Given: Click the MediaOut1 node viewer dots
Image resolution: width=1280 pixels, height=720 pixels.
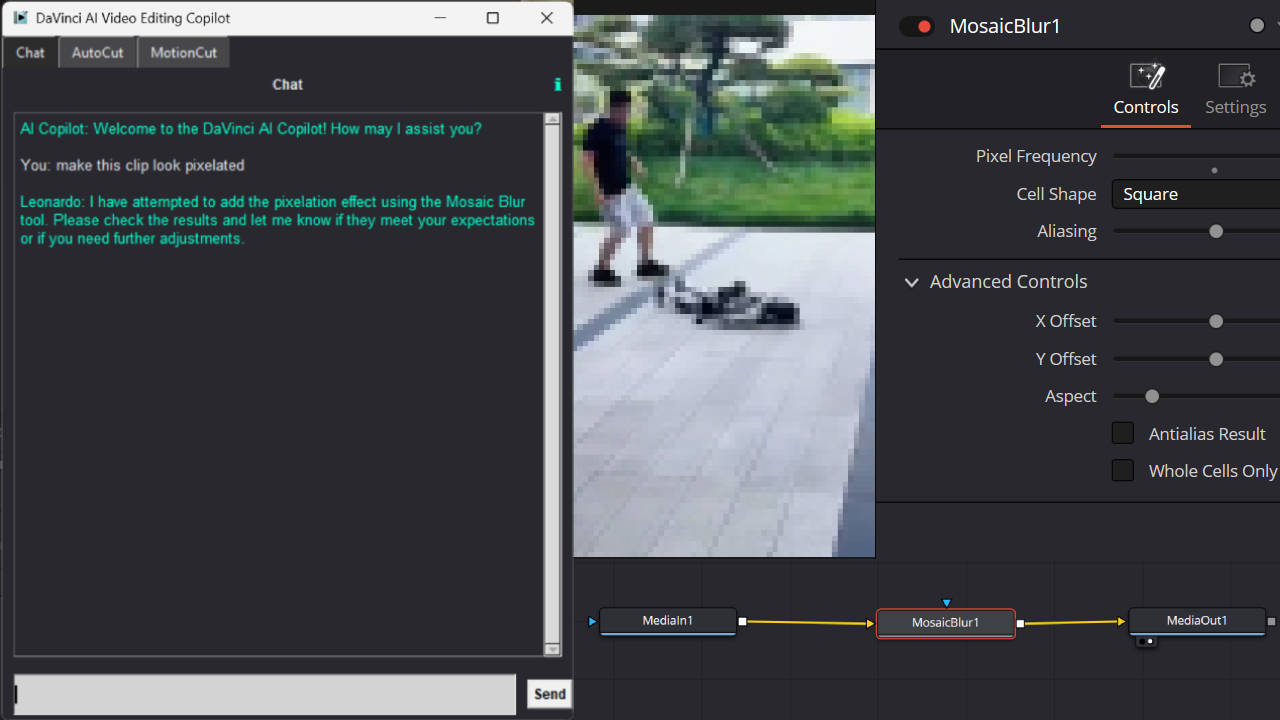Looking at the screenshot, I should [x=1146, y=641].
